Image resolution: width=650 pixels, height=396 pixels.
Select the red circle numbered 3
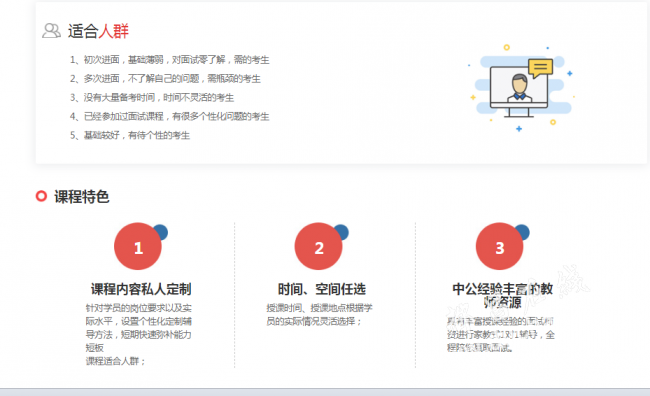point(500,246)
